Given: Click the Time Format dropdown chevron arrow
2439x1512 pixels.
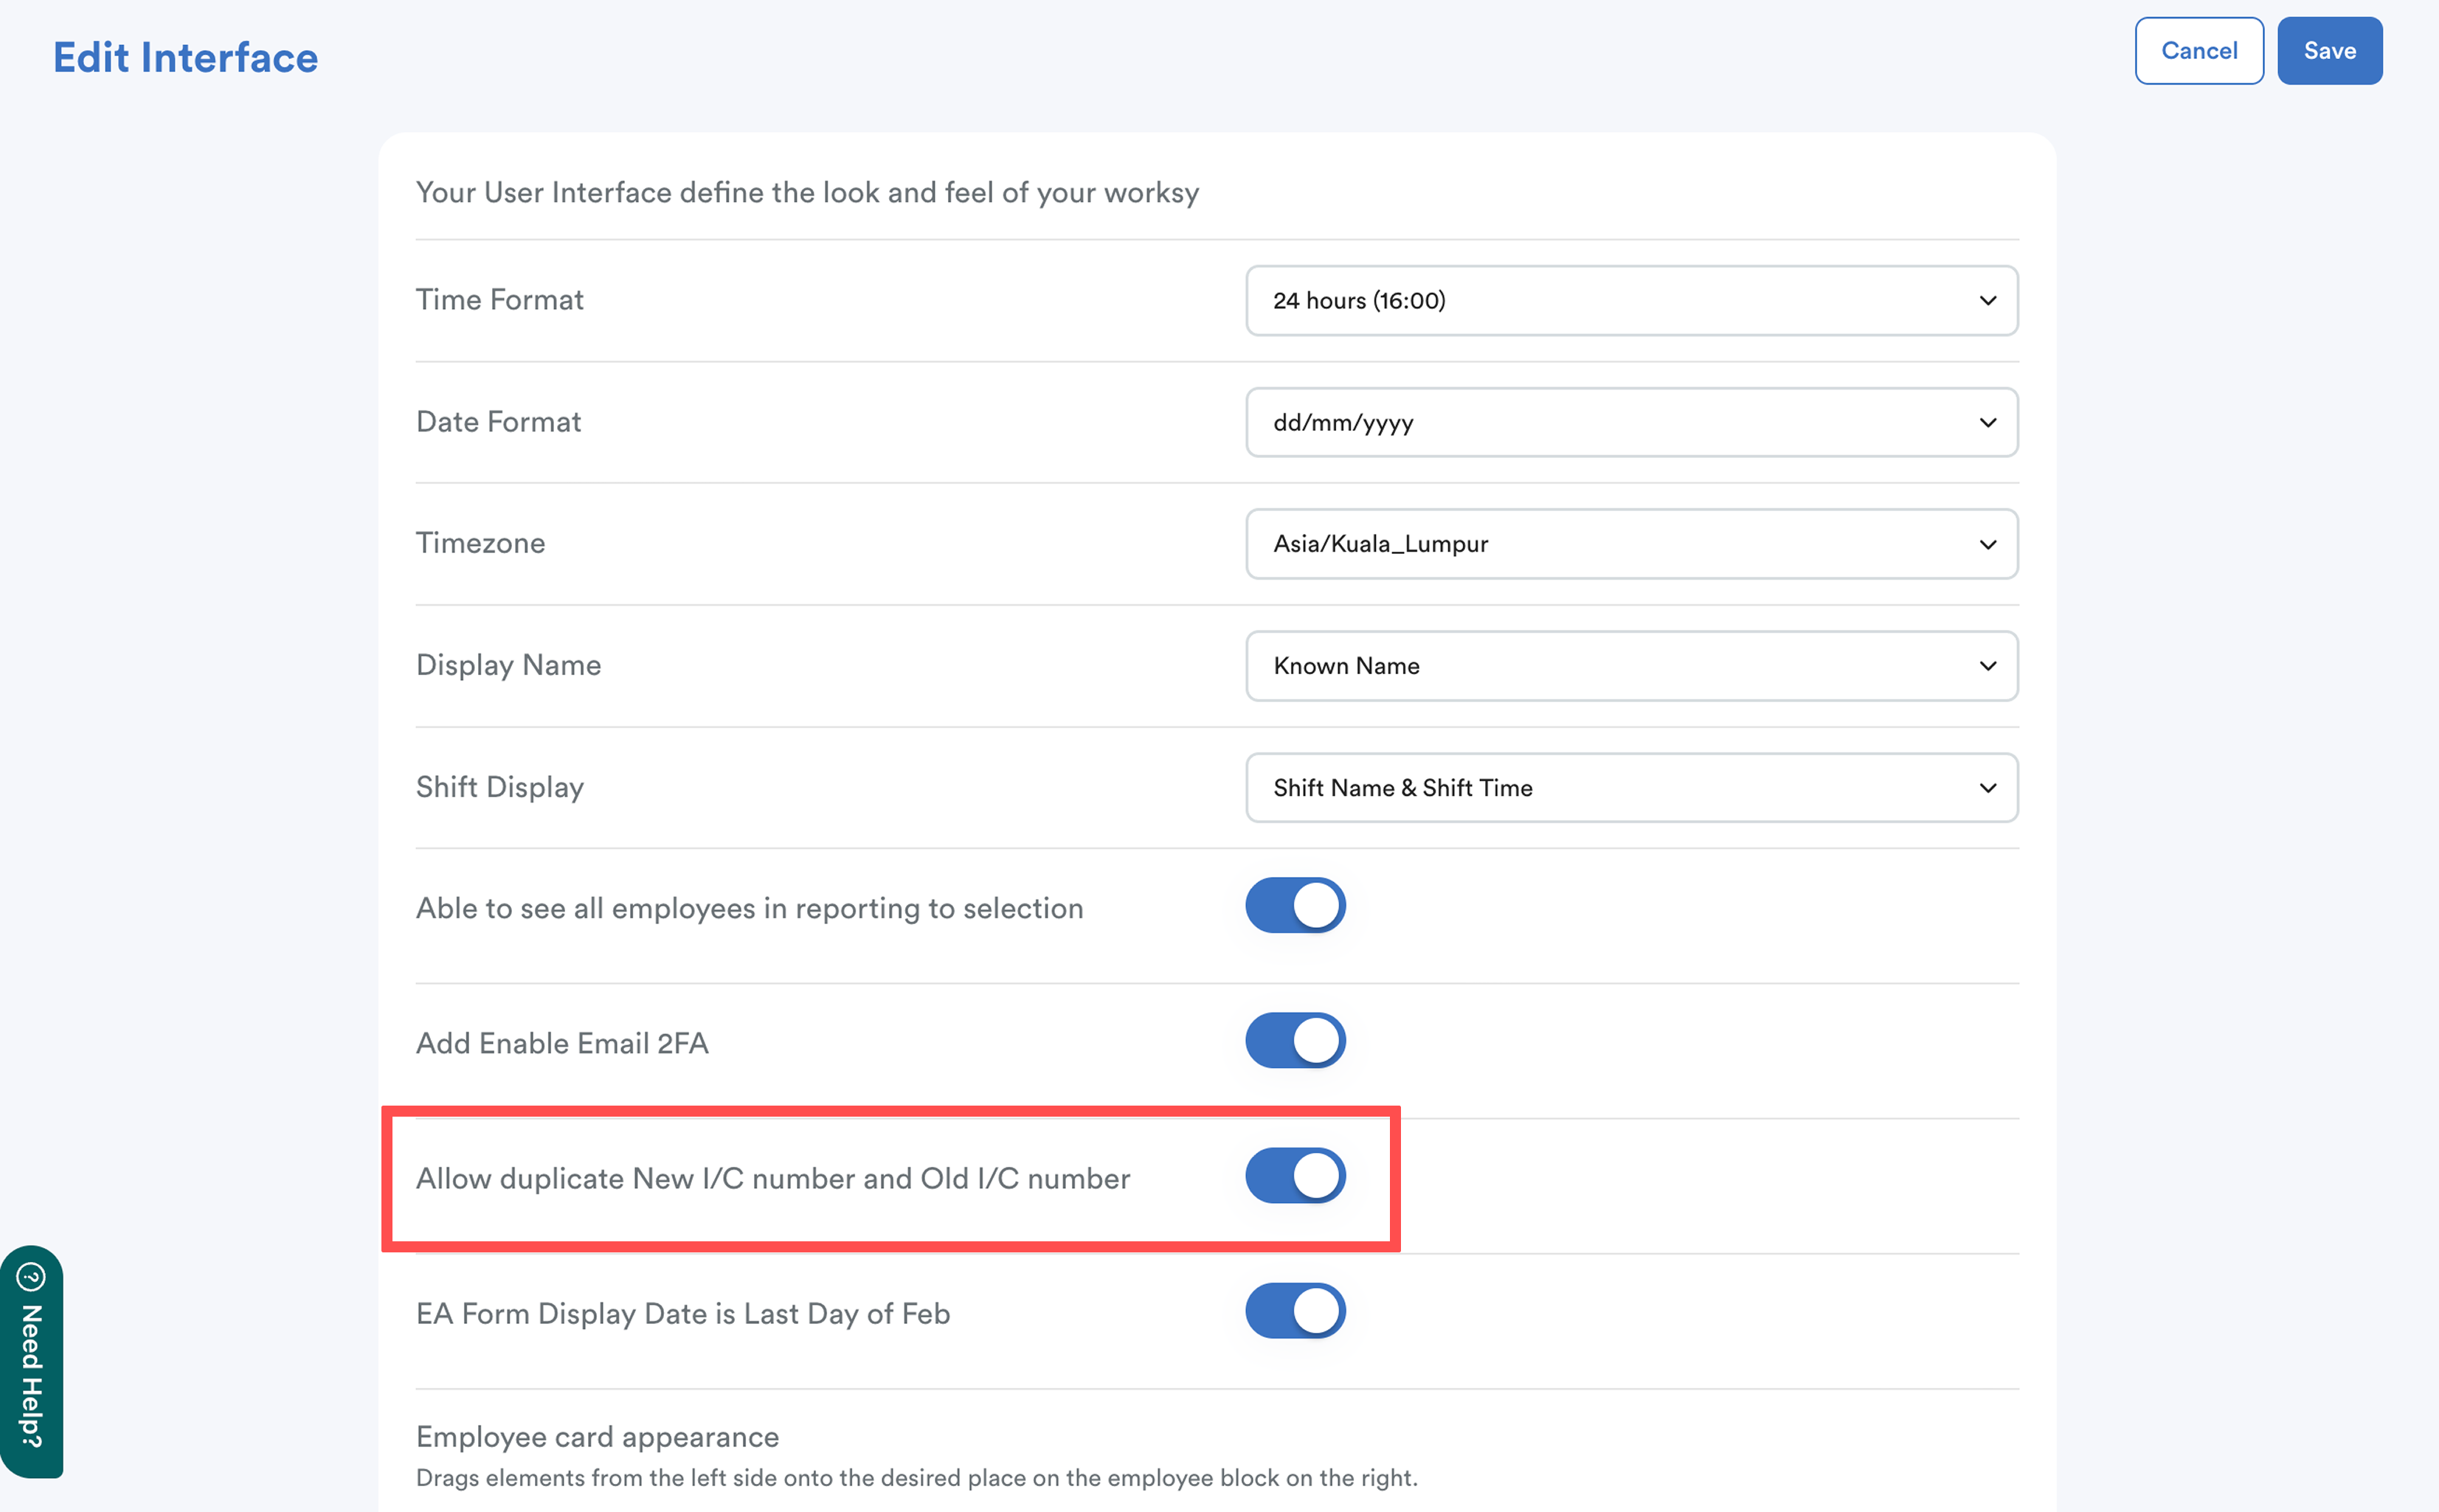Looking at the screenshot, I should pyautogui.click(x=1987, y=301).
